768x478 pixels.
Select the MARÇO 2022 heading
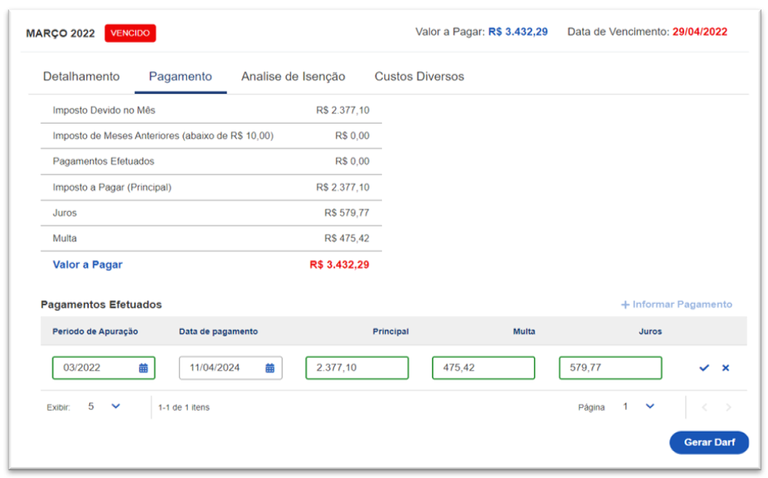pyautogui.click(x=60, y=33)
